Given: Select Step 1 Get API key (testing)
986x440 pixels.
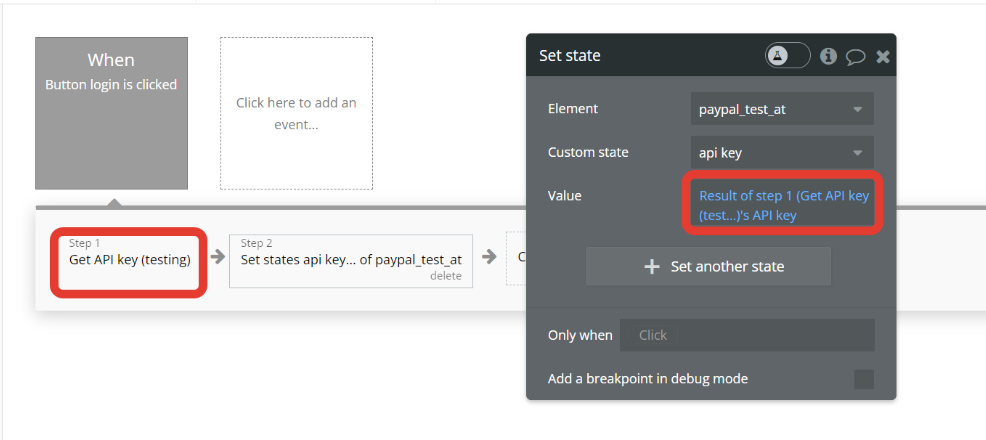Looking at the screenshot, I should point(129,259).
